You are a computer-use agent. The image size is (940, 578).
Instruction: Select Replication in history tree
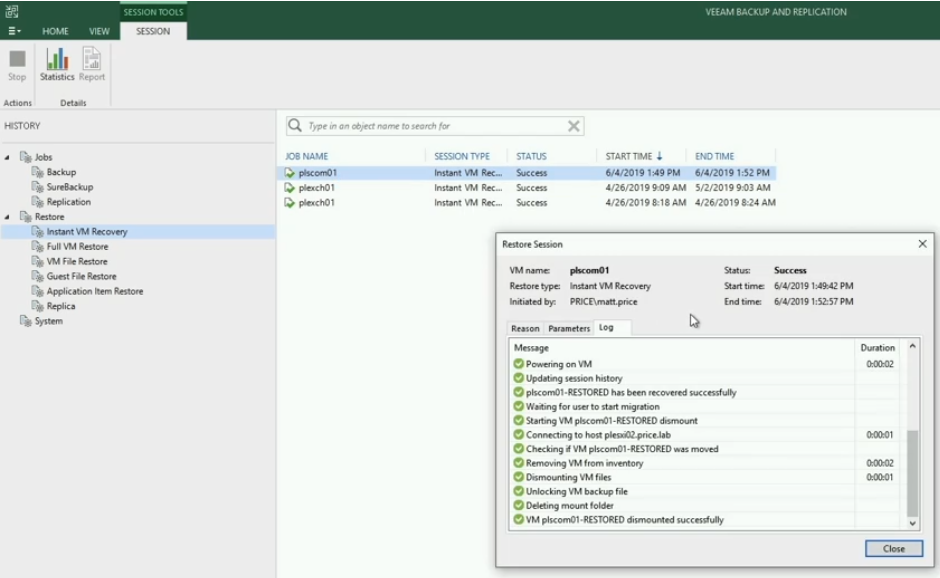click(68, 202)
